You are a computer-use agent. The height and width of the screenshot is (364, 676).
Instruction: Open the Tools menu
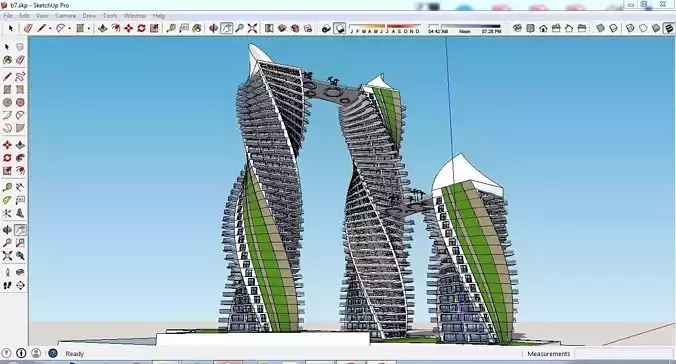pos(110,16)
